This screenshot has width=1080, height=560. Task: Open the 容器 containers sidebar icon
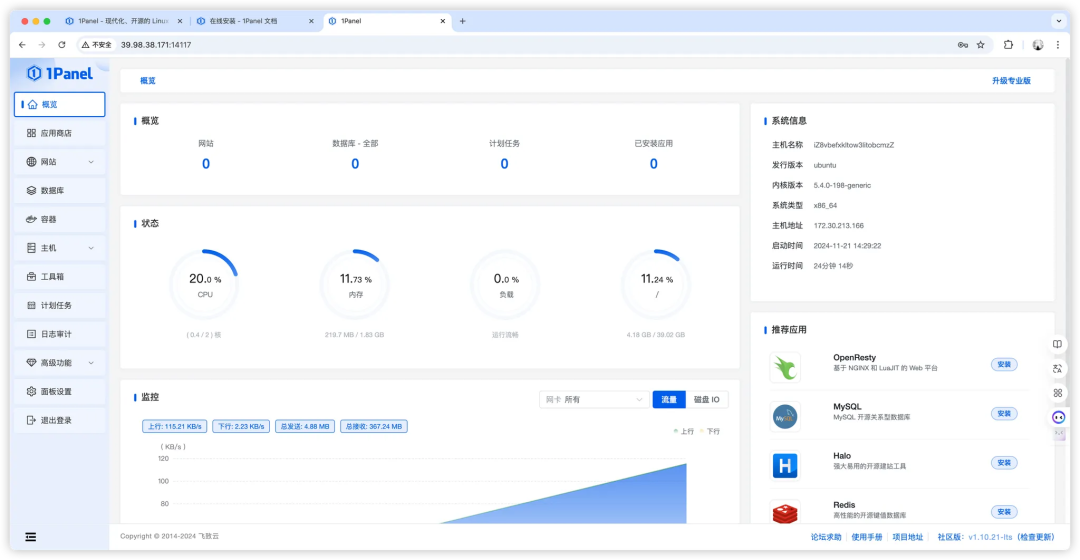tap(31, 219)
